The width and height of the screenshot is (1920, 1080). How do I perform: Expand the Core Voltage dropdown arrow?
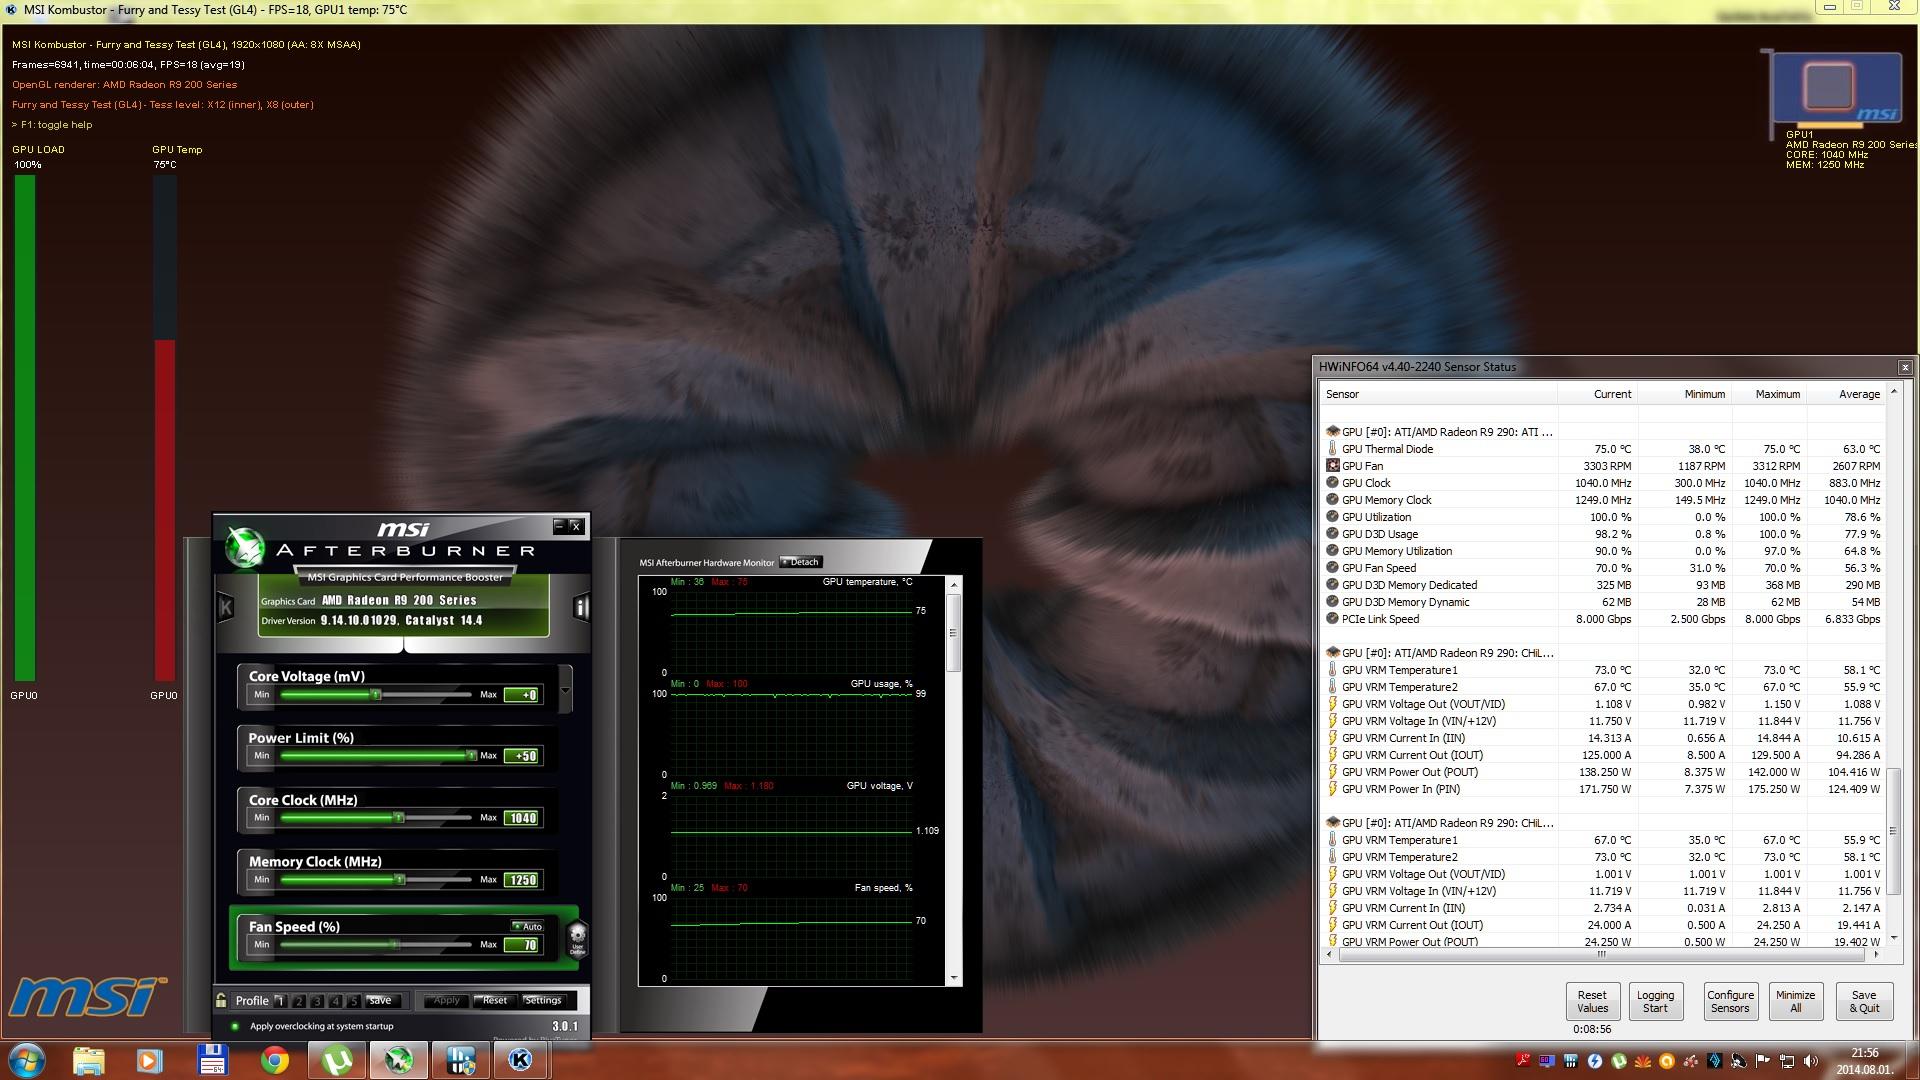(x=566, y=690)
